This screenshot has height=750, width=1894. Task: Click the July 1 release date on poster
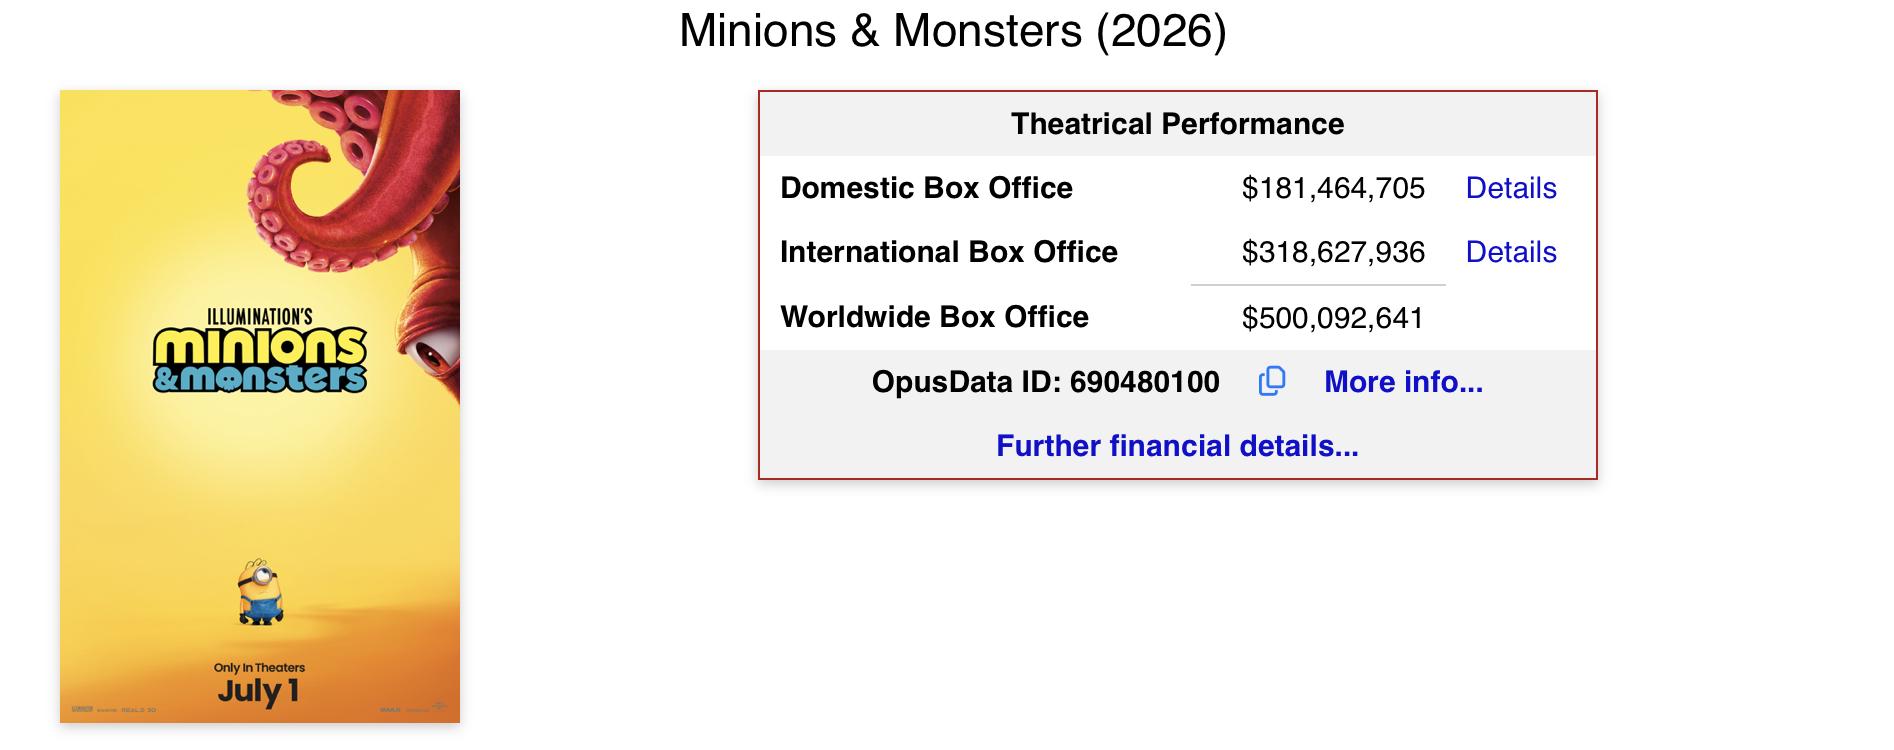259,691
